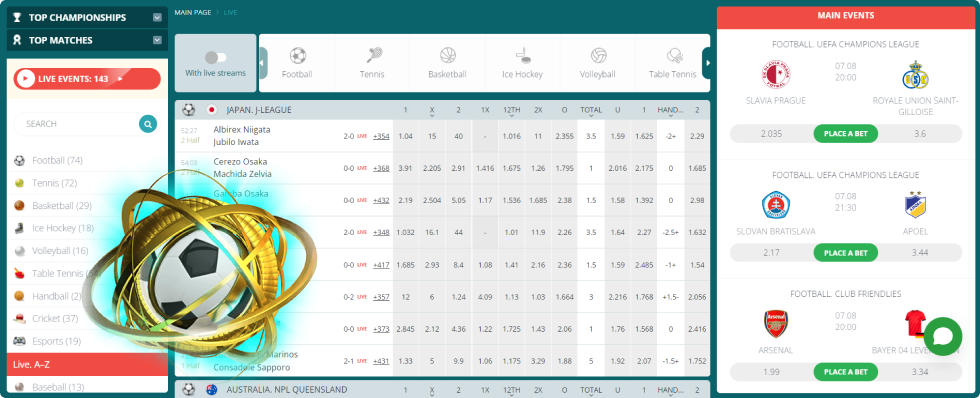Open the 12TH column dropdown in J-League
The image size is (980, 398).
(x=511, y=111)
